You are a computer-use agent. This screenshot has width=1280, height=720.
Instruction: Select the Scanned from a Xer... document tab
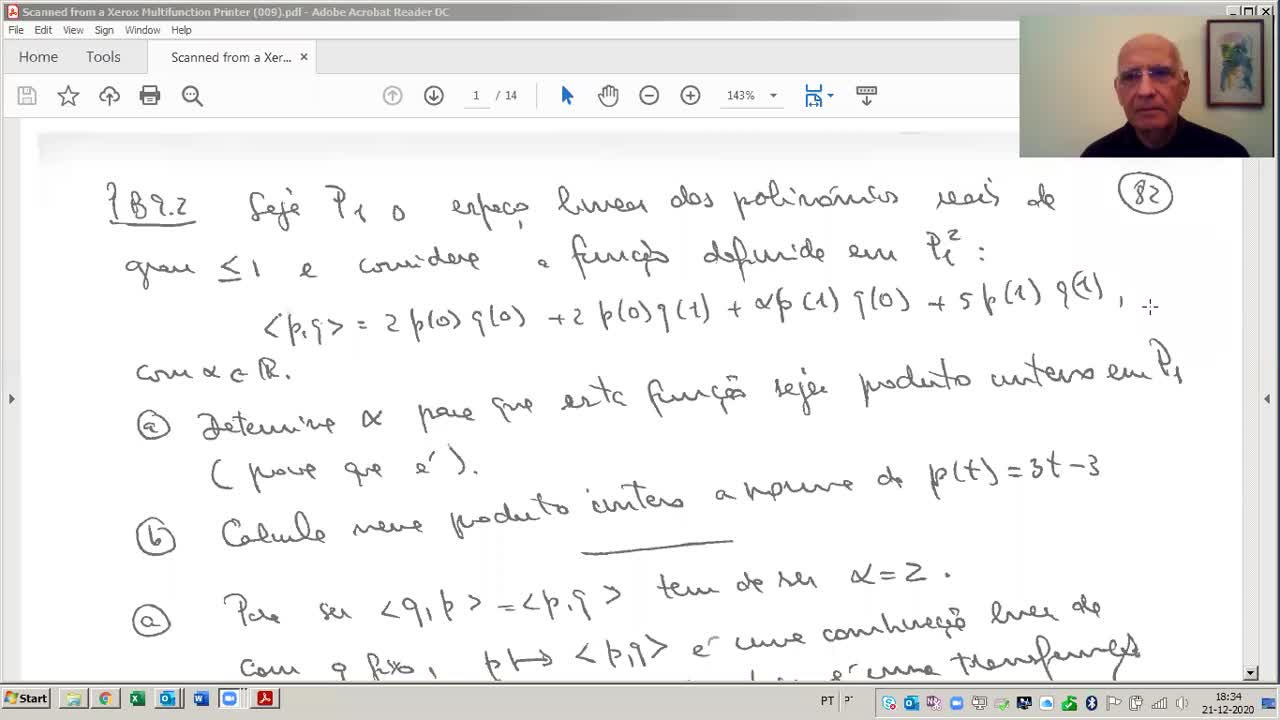pos(231,57)
